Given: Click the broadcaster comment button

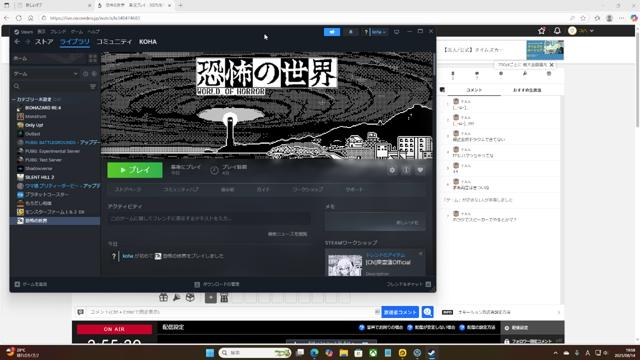Looking at the screenshot, I should pyautogui.click(x=400, y=312).
